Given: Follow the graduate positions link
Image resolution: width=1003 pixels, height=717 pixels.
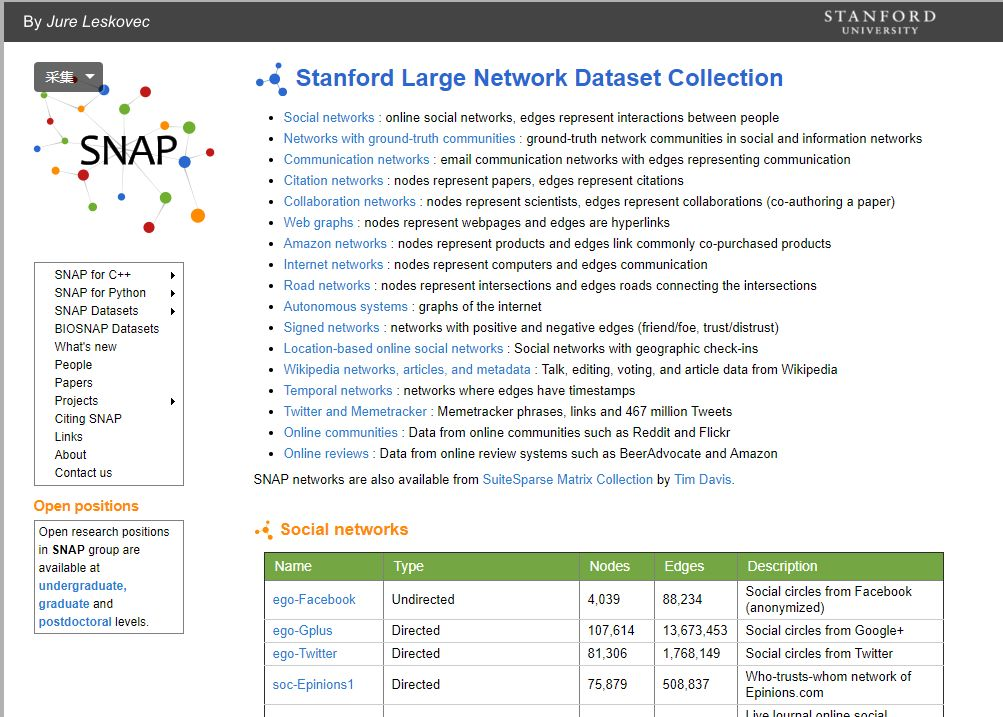Looking at the screenshot, I should pos(64,604).
